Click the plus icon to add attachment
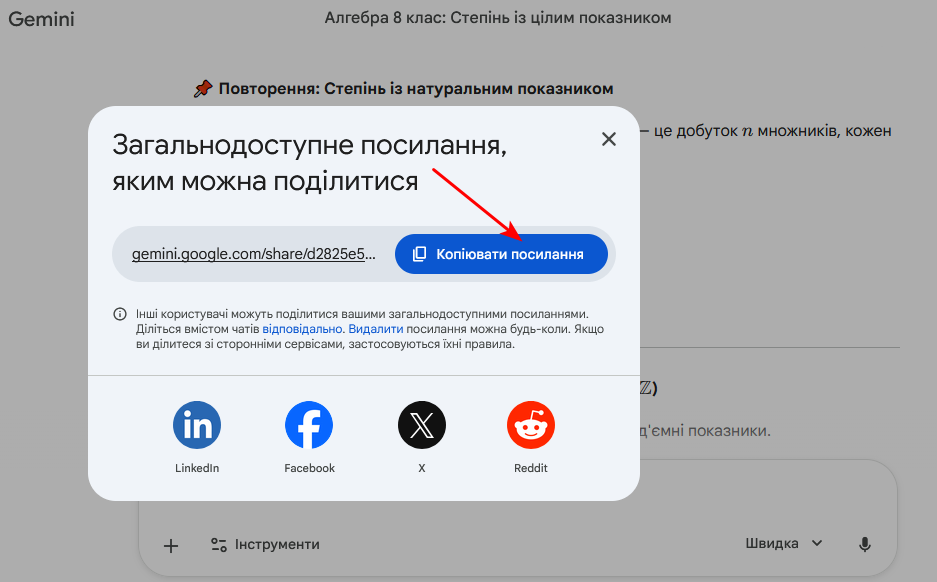Viewport: 937px width, 582px height. click(x=171, y=545)
